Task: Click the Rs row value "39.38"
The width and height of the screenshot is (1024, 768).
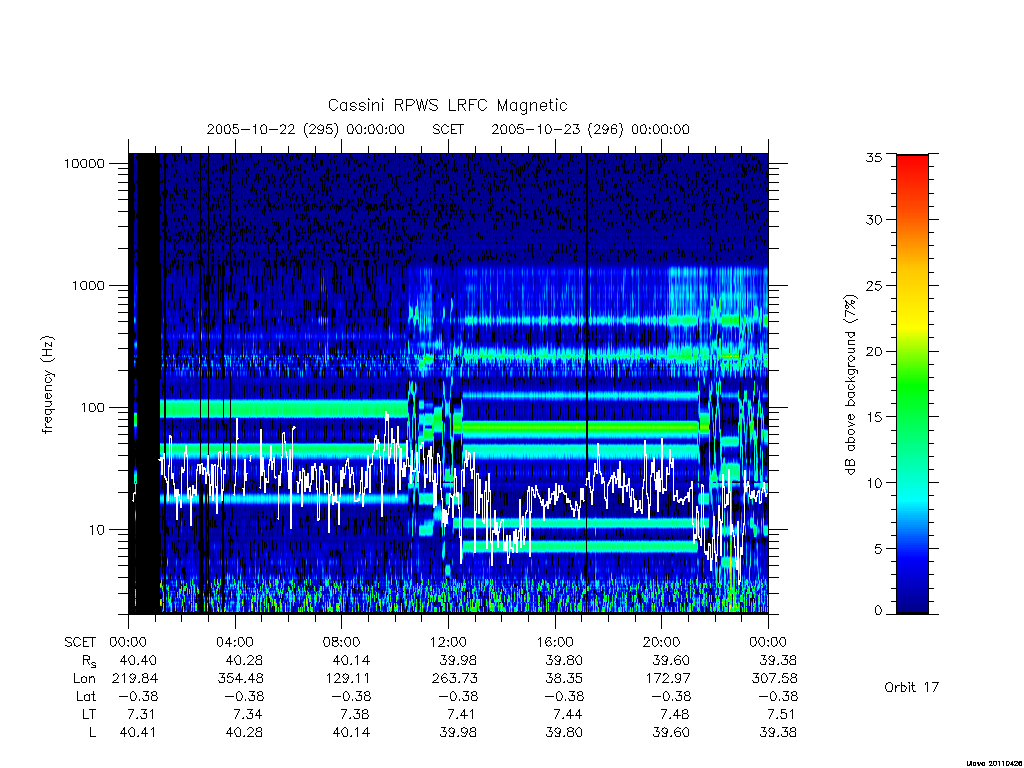Action: pos(778,660)
